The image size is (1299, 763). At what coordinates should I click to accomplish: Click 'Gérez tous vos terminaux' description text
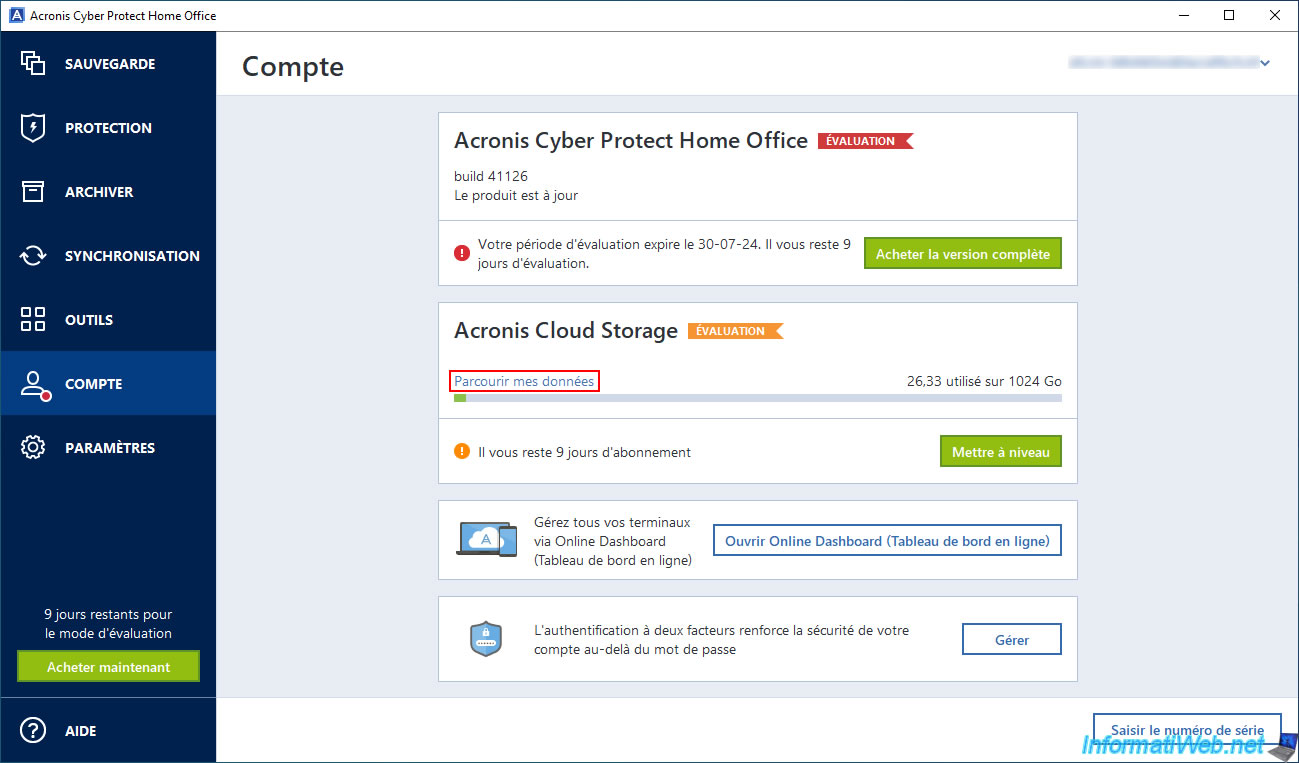[x=613, y=541]
